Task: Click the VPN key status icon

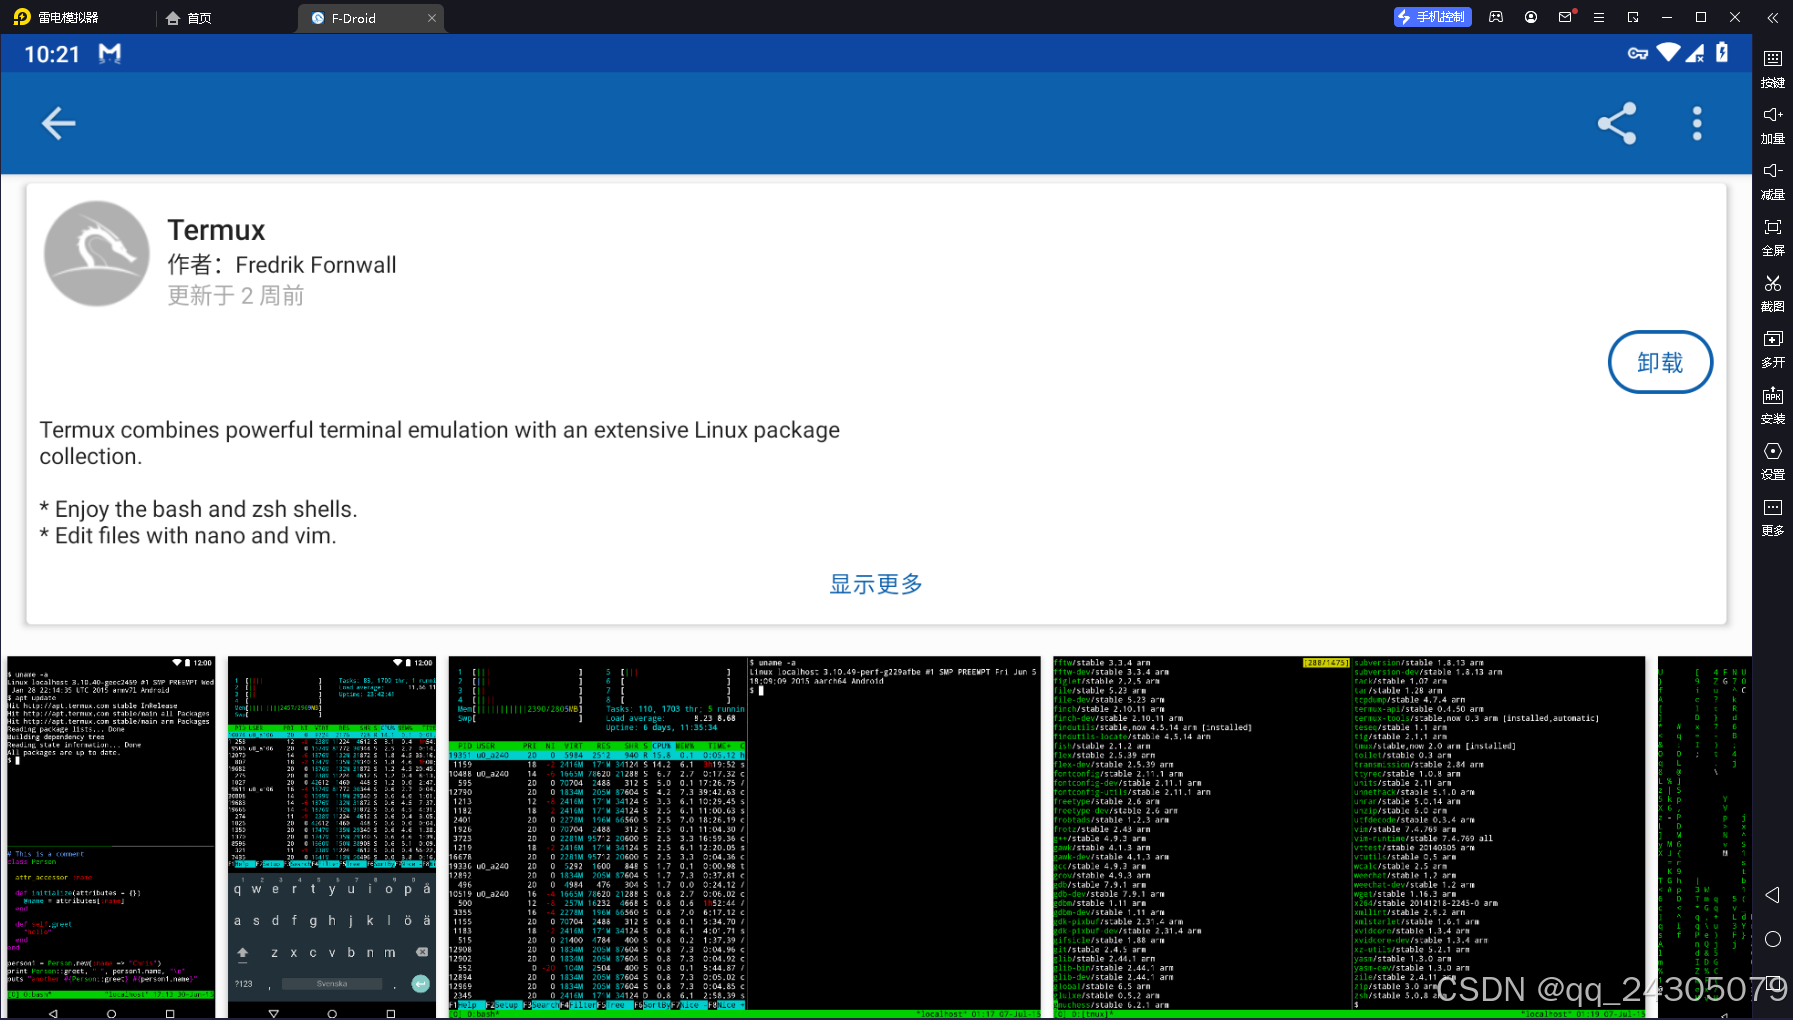Action: click(1638, 53)
